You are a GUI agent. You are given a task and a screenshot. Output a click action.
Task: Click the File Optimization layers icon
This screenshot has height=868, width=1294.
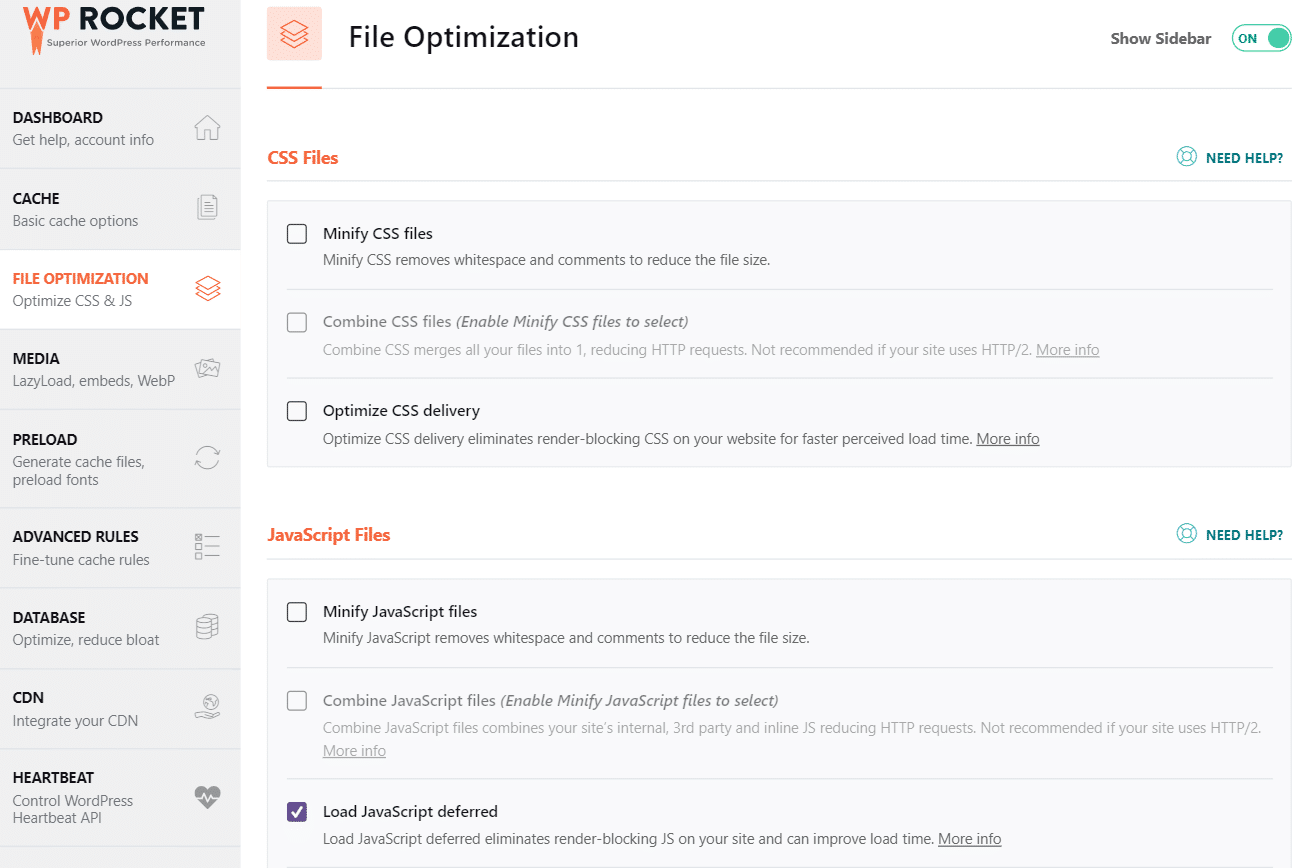click(207, 287)
